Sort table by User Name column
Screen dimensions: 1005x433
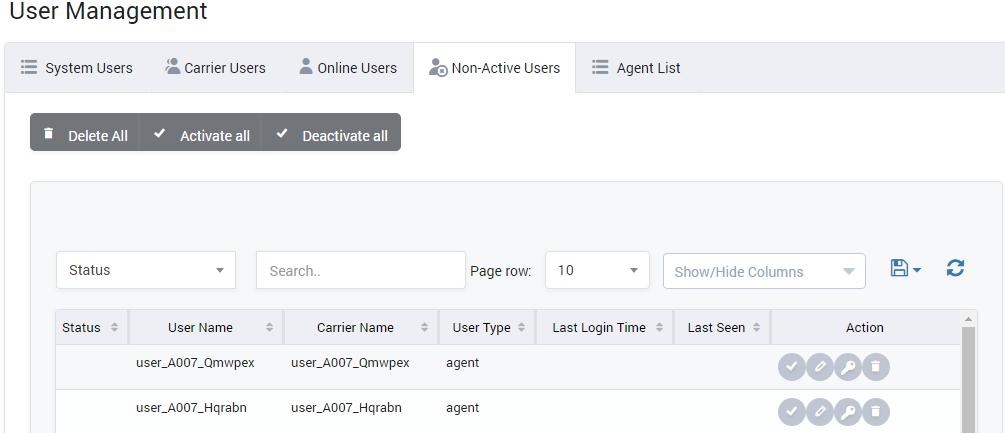tap(201, 327)
